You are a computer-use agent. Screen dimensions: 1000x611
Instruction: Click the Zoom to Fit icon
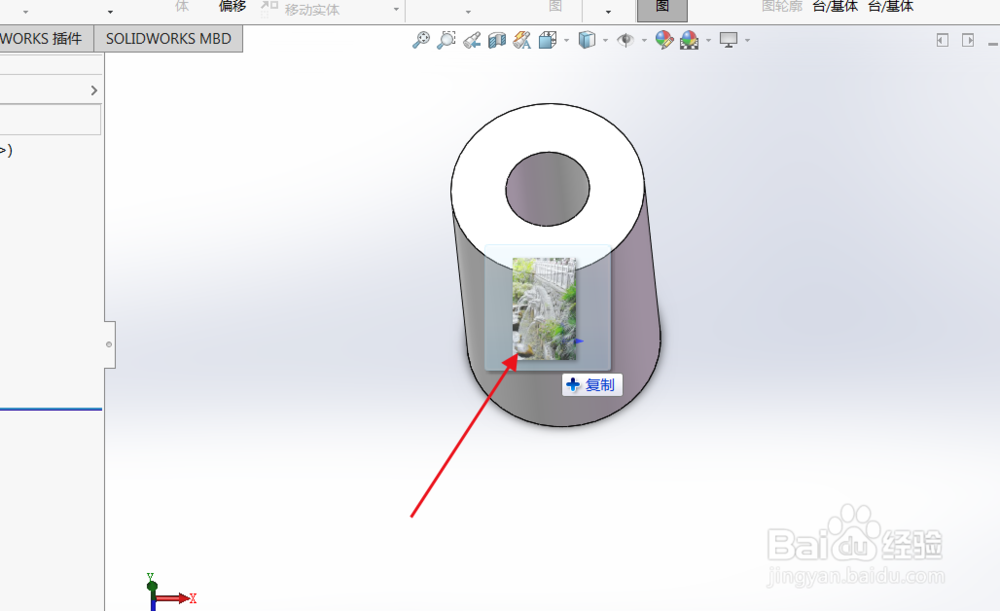(421, 40)
